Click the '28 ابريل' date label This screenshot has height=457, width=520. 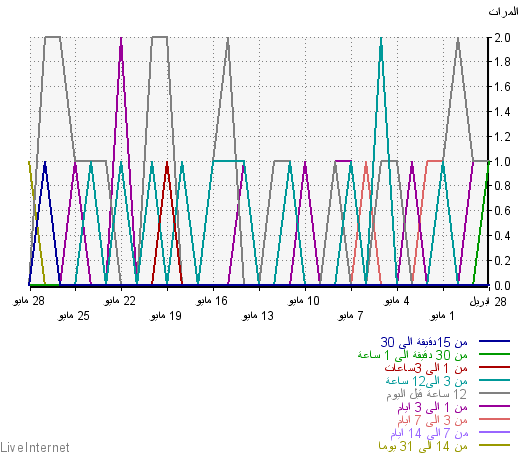tap(488, 302)
